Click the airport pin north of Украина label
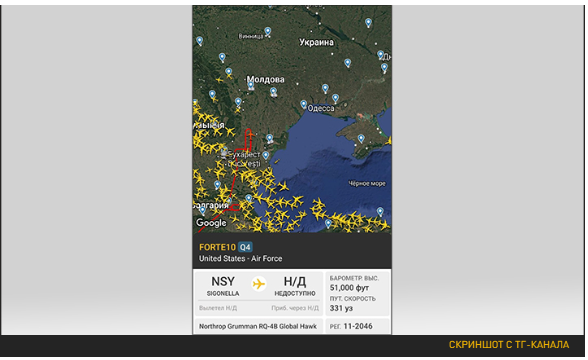Viewport: 588px width, 360px height. coord(369,23)
